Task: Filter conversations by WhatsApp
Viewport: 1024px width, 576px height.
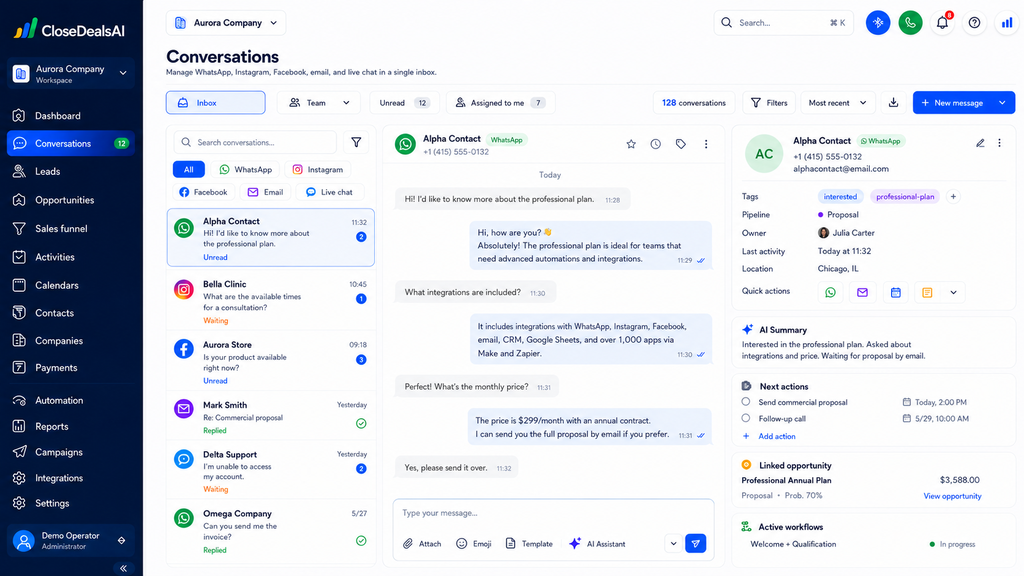Action: tap(246, 170)
